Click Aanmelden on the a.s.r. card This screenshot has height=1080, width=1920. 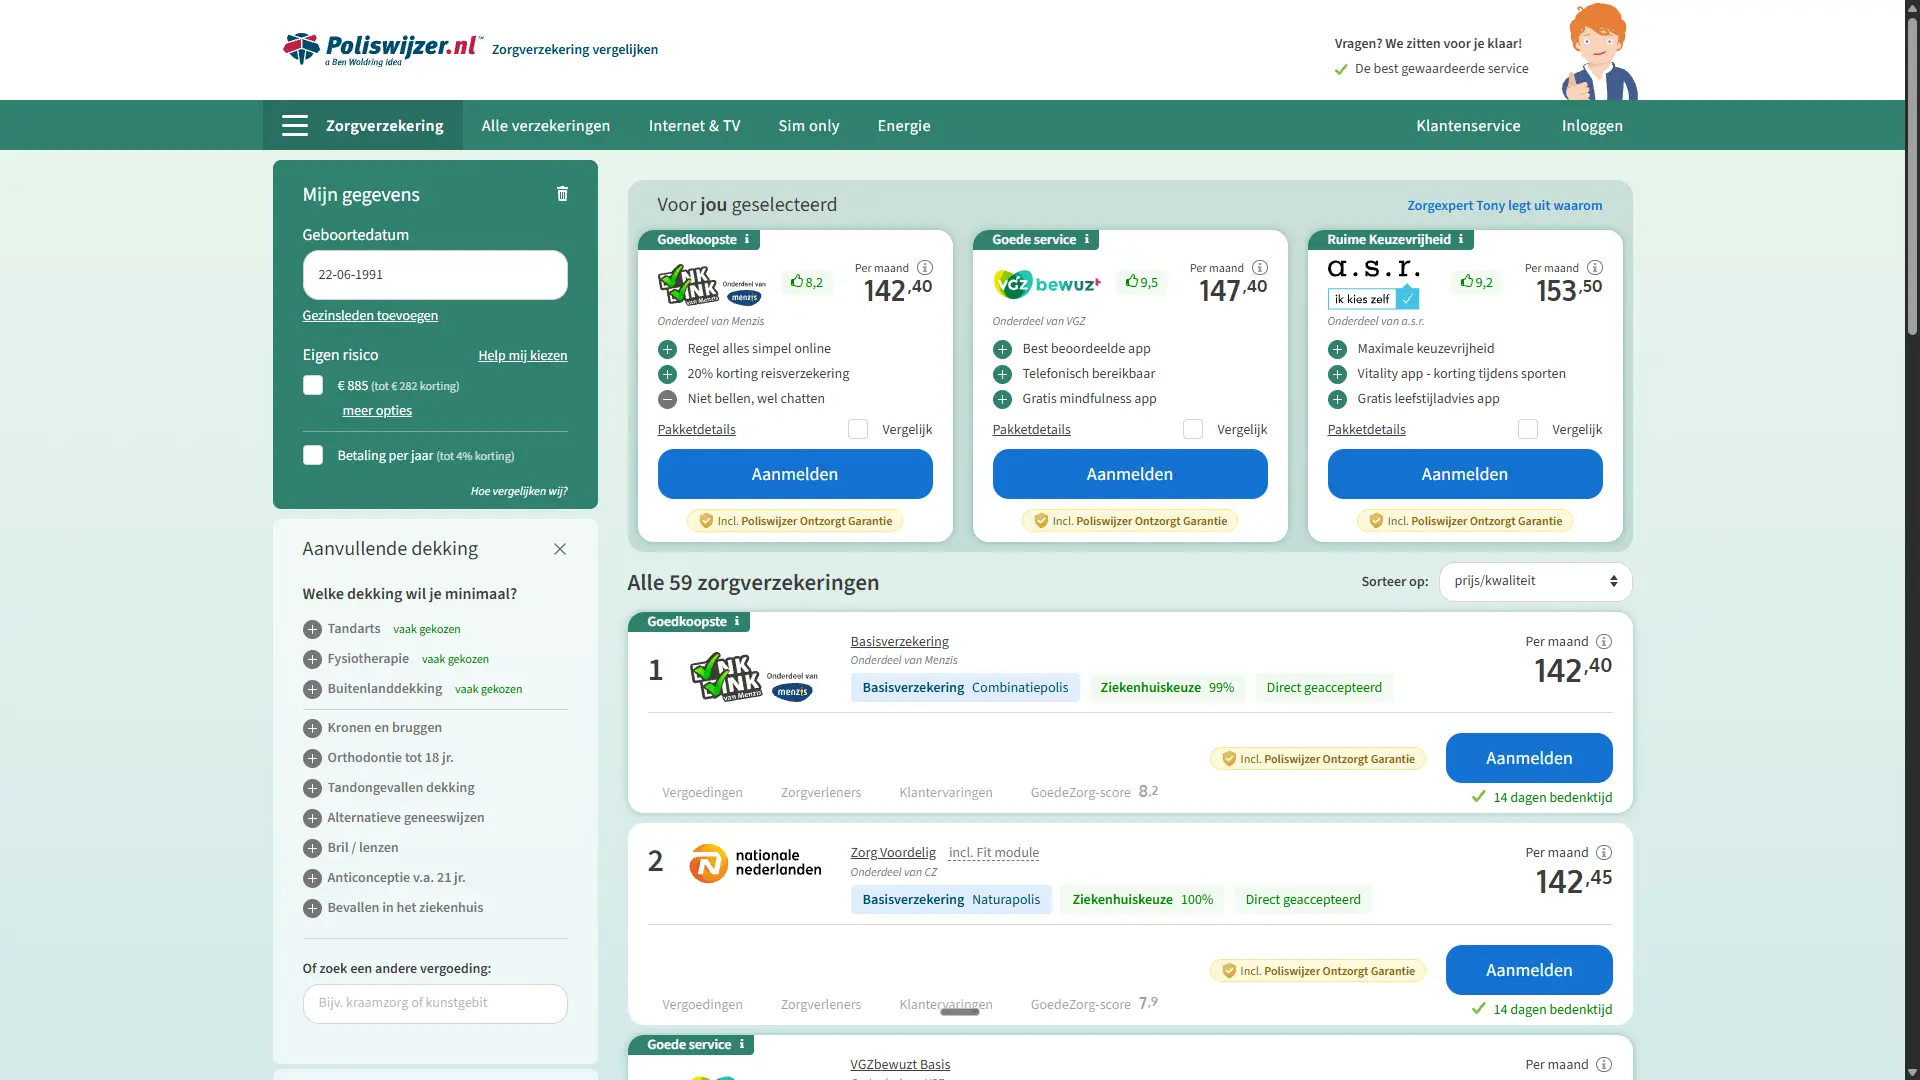pyautogui.click(x=1465, y=474)
